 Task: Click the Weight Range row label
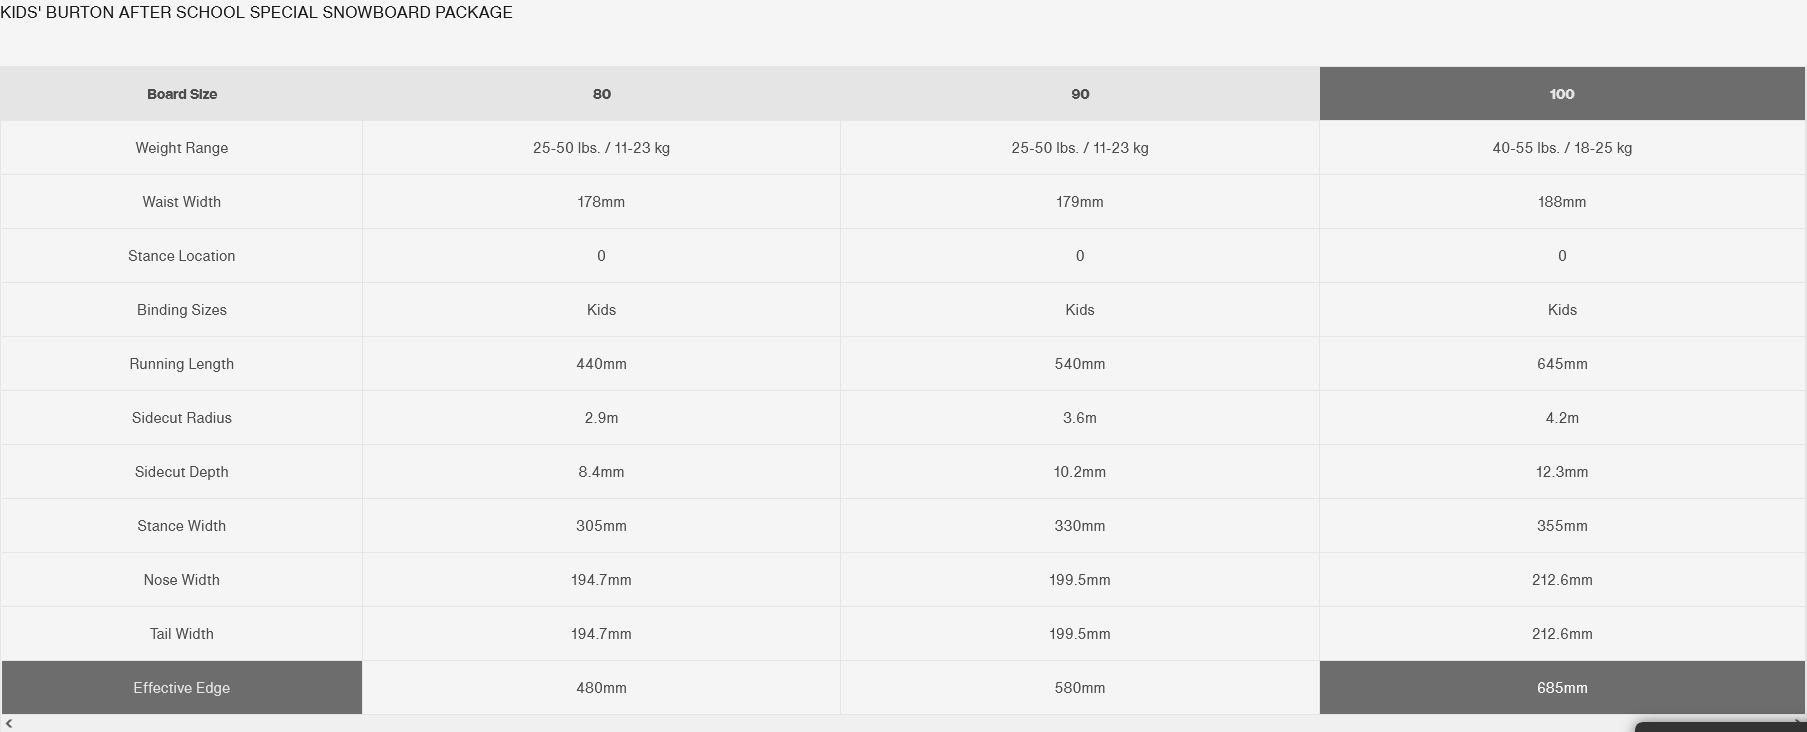click(182, 148)
